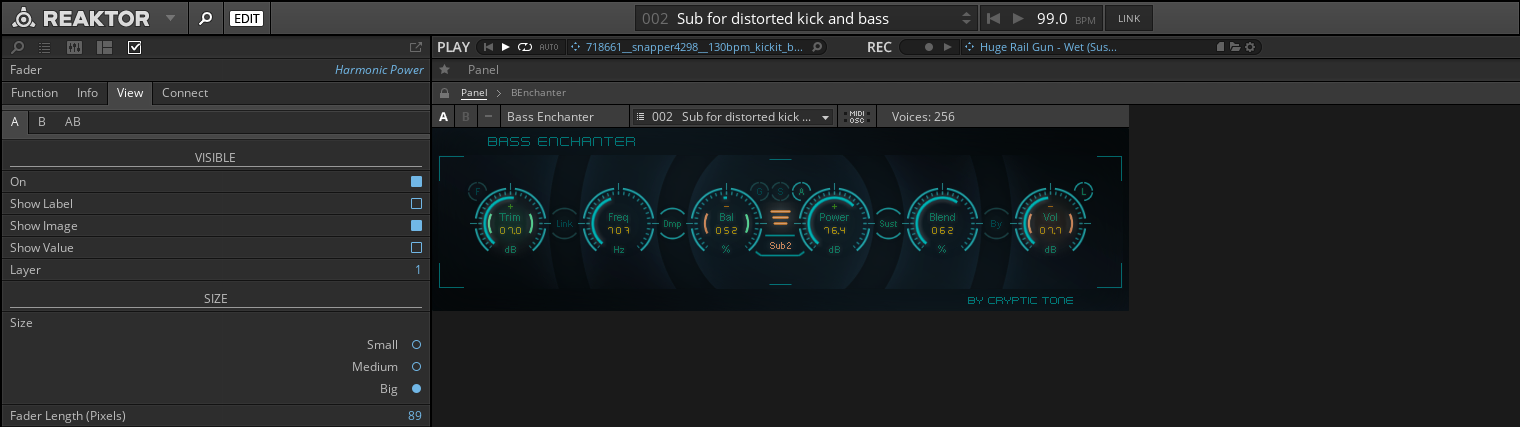This screenshot has height=427, width=1520.
Task: Toggle the panel lock icon
Action: pos(445,93)
